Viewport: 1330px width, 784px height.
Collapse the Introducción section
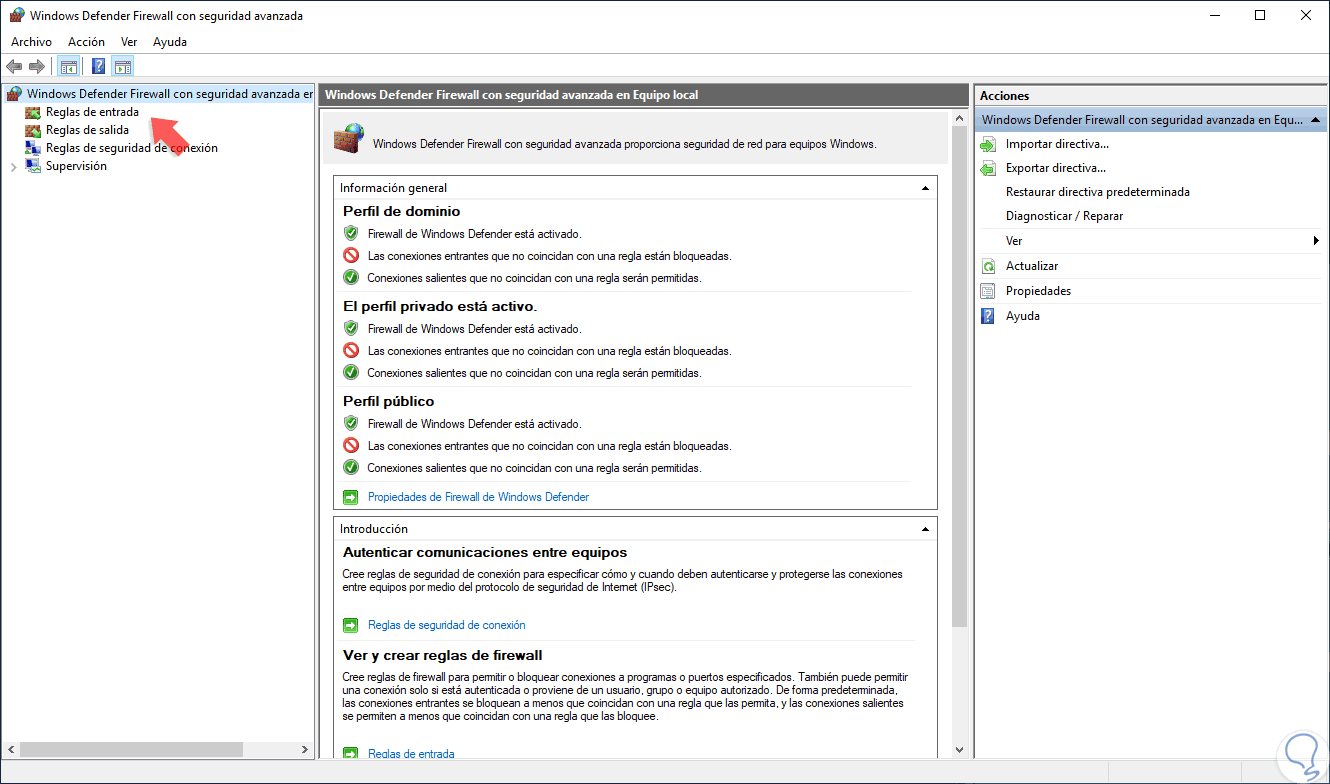pos(926,529)
